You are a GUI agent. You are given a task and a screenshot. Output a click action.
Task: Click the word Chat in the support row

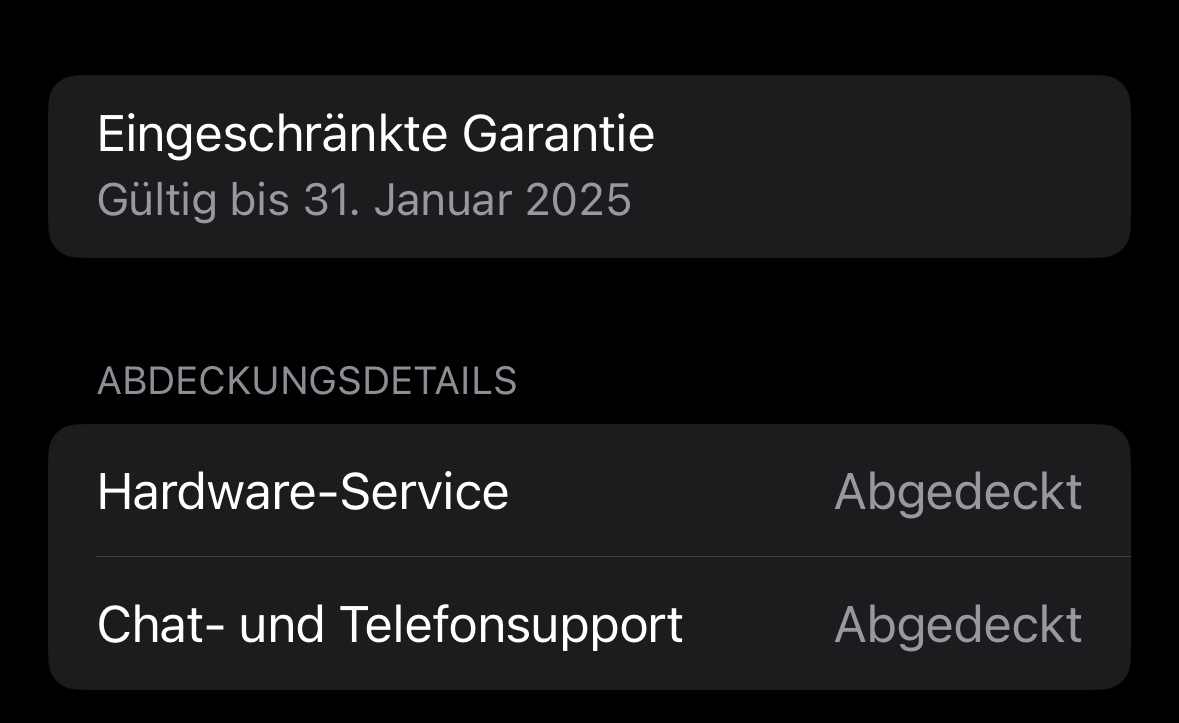pyautogui.click(x=147, y=624)
